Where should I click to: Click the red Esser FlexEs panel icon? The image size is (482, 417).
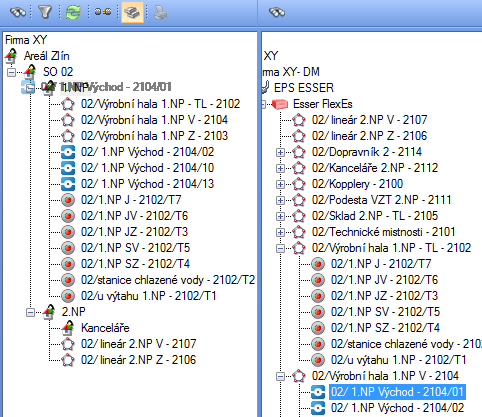pyautogui.click(x=280, y=104)
